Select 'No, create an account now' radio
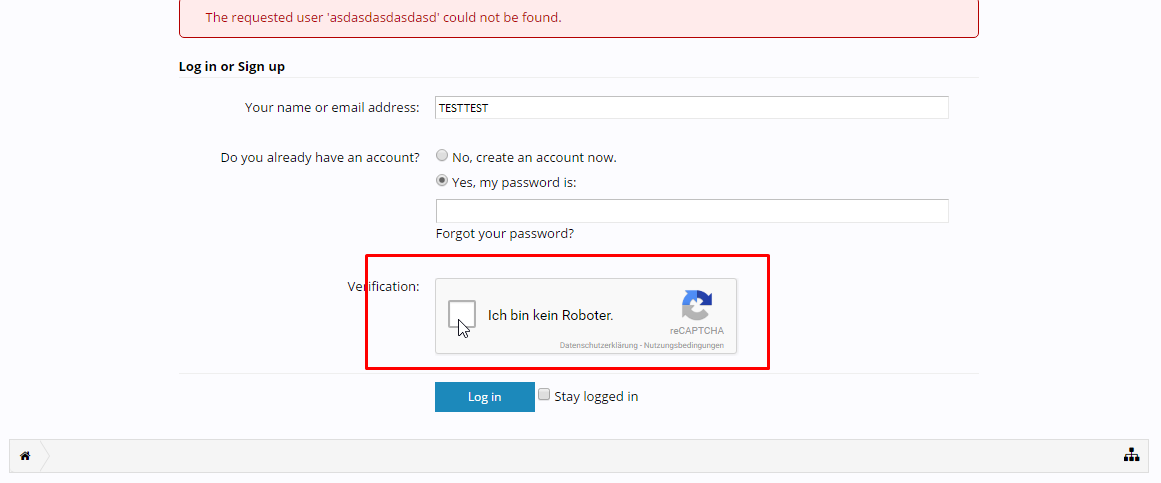This screenshot has width=1161, height=483. [442, 156]
